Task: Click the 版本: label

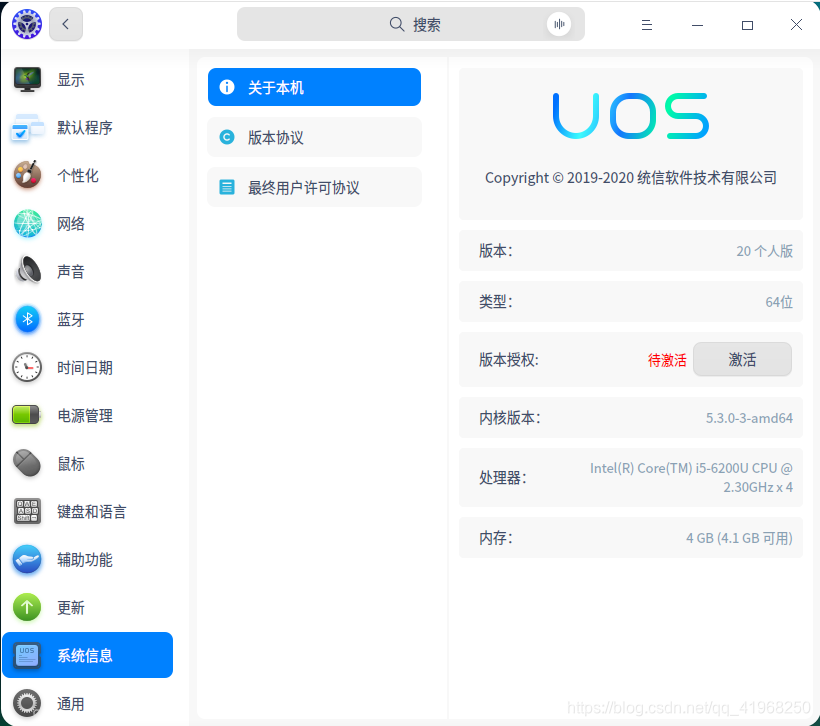Action: (496, 251)
